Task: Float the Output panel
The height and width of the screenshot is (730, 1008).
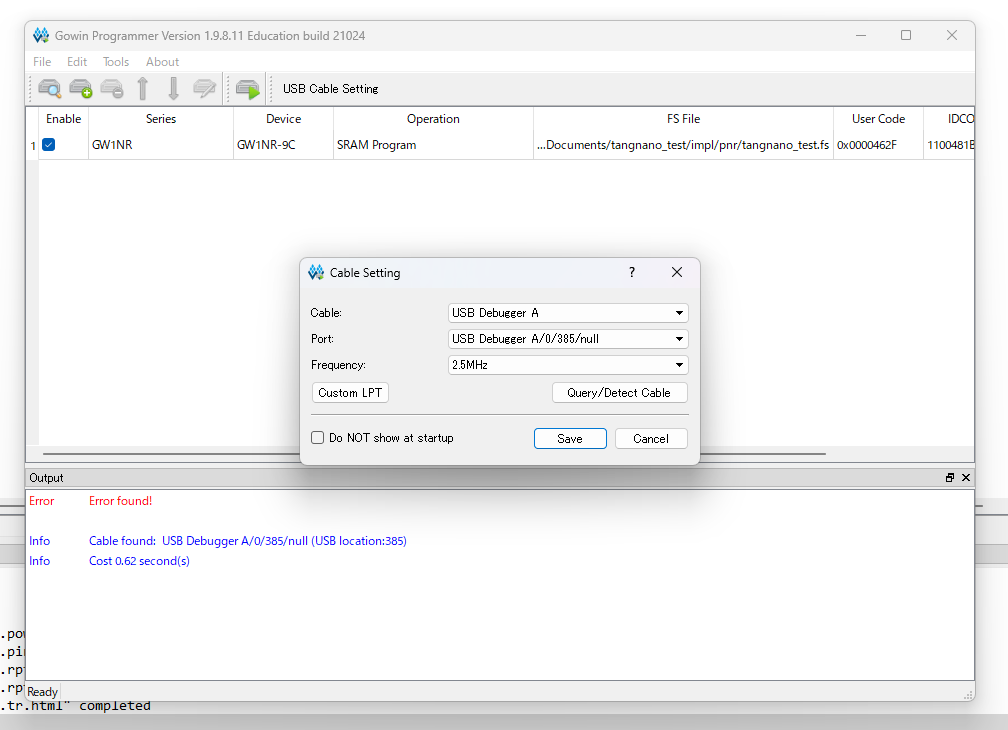Action: pos(950,477)
